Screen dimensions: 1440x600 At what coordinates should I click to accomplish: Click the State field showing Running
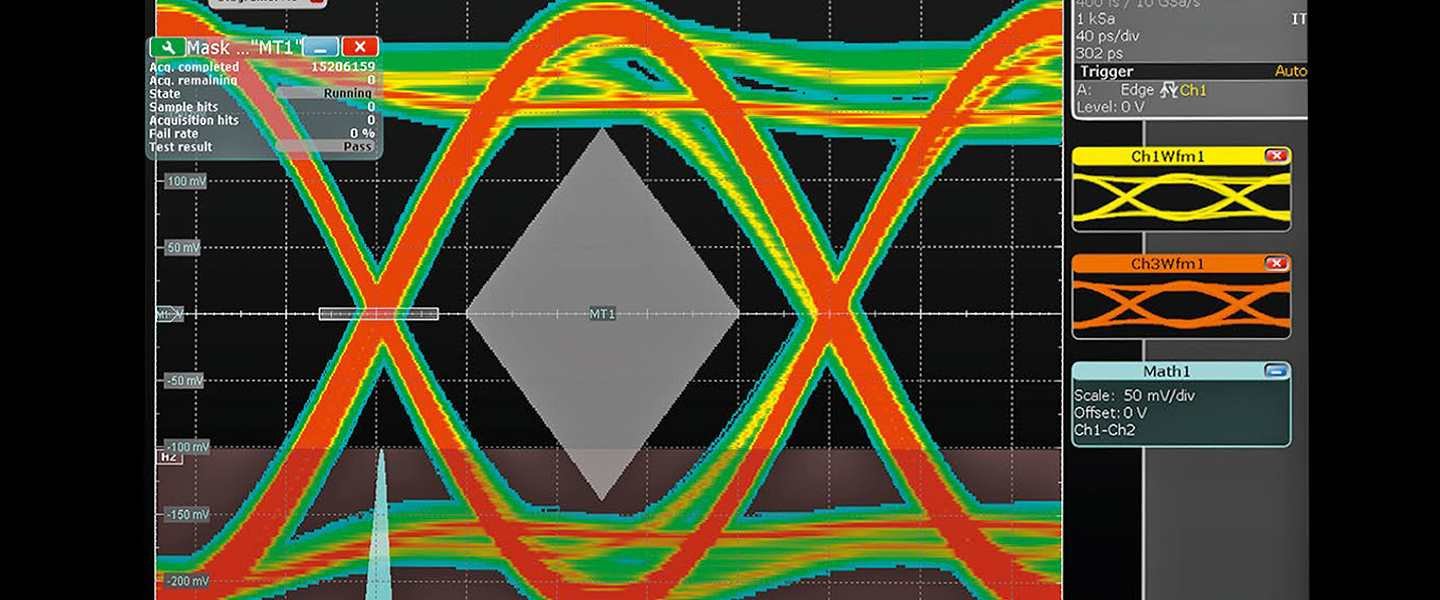coord(326,93)
